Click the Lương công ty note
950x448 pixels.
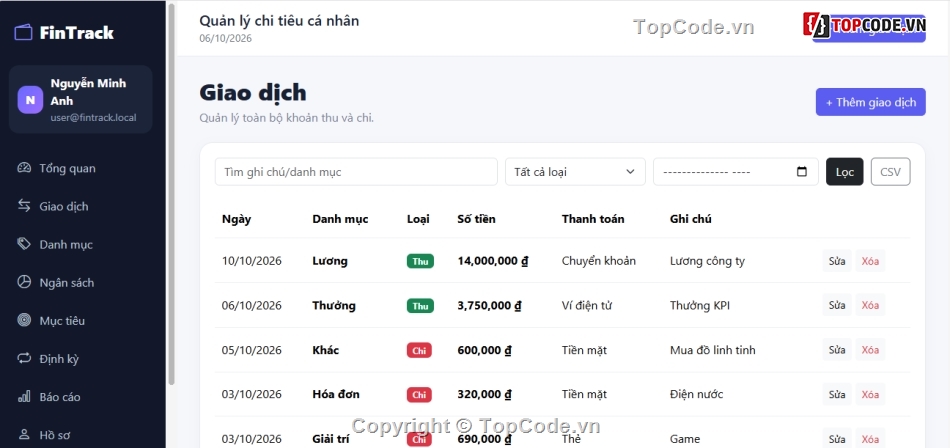707,261
